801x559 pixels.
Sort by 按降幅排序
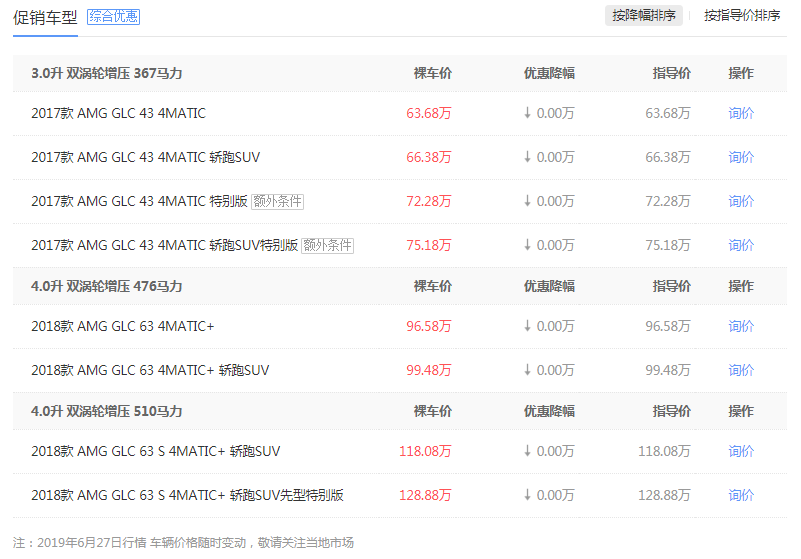click(644, 16)
